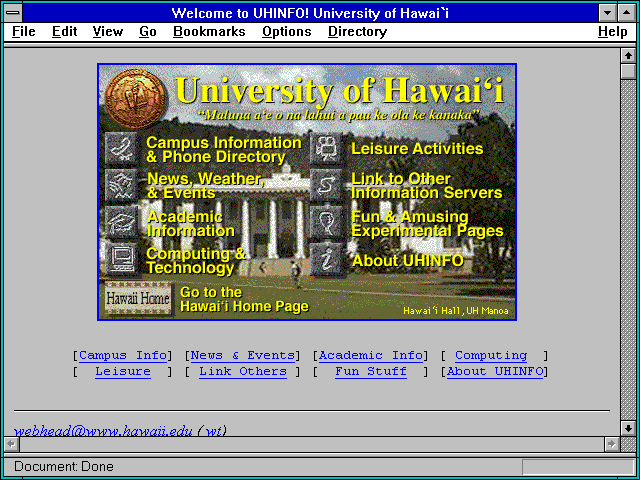Click the Fun & Amusing pages icon
The width and height of the screenshot is (640, 480).
click(x=326, y=223)
